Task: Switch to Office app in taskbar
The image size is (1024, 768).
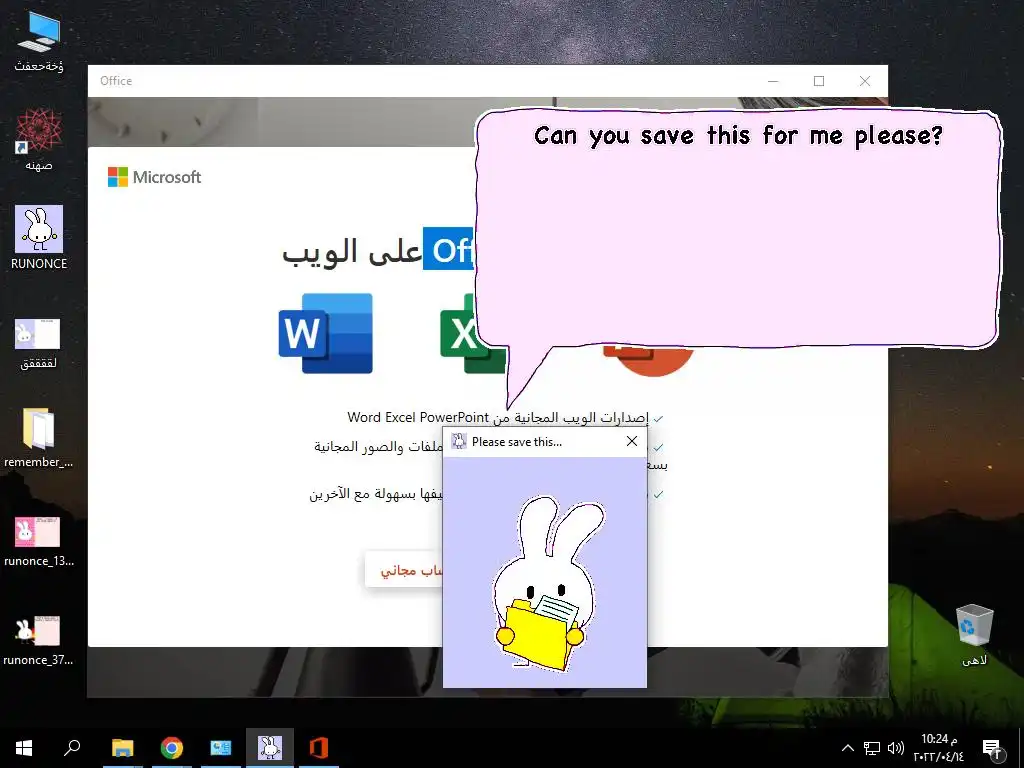Action: pyautogui.click(x=319, y=748)
